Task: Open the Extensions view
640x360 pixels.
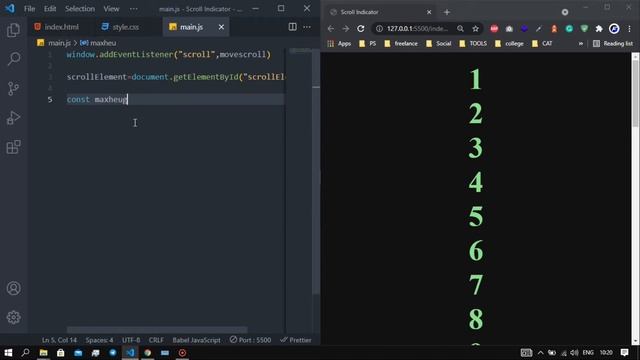Action: [x=13, y=147]
